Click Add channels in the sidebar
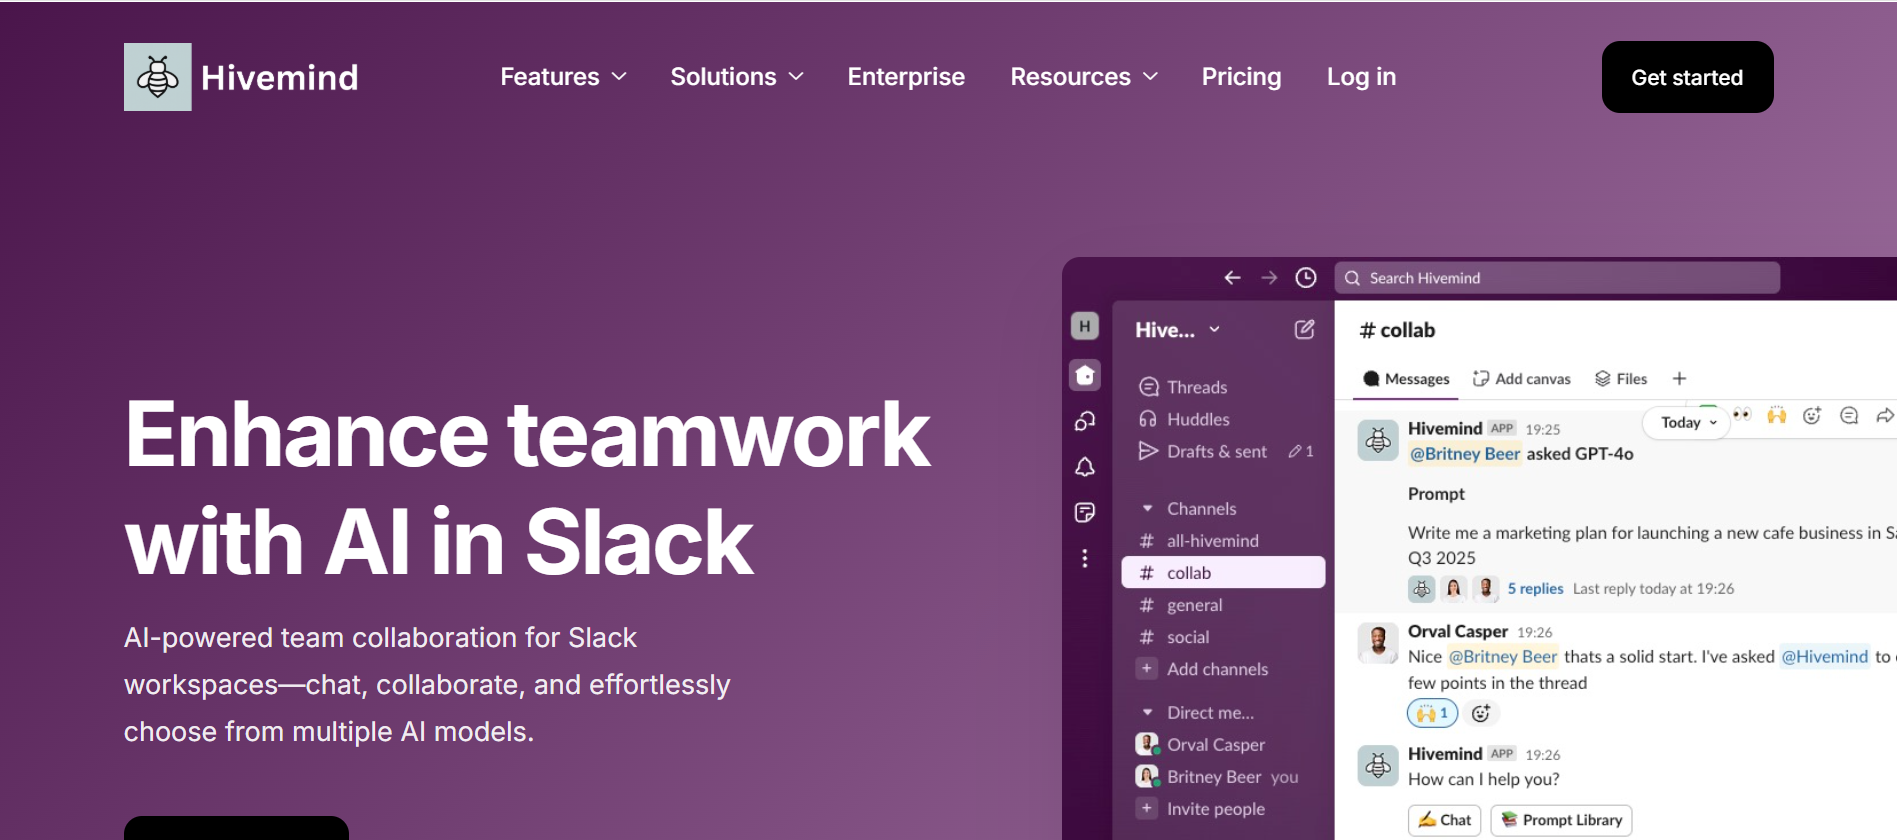Image resolution: width=1897 pixels, height=840 pixels. [x=1217, y=669]
